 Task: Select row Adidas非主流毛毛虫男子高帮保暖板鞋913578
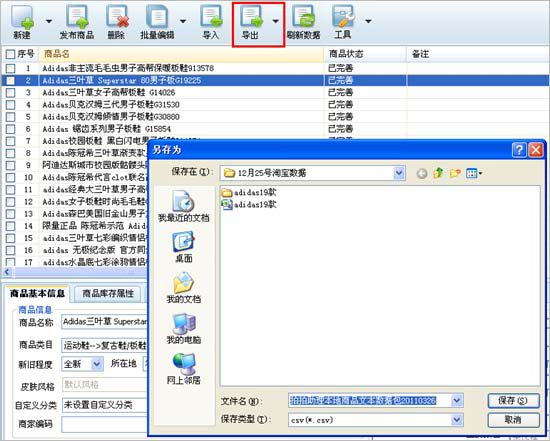tap(275, 68)
